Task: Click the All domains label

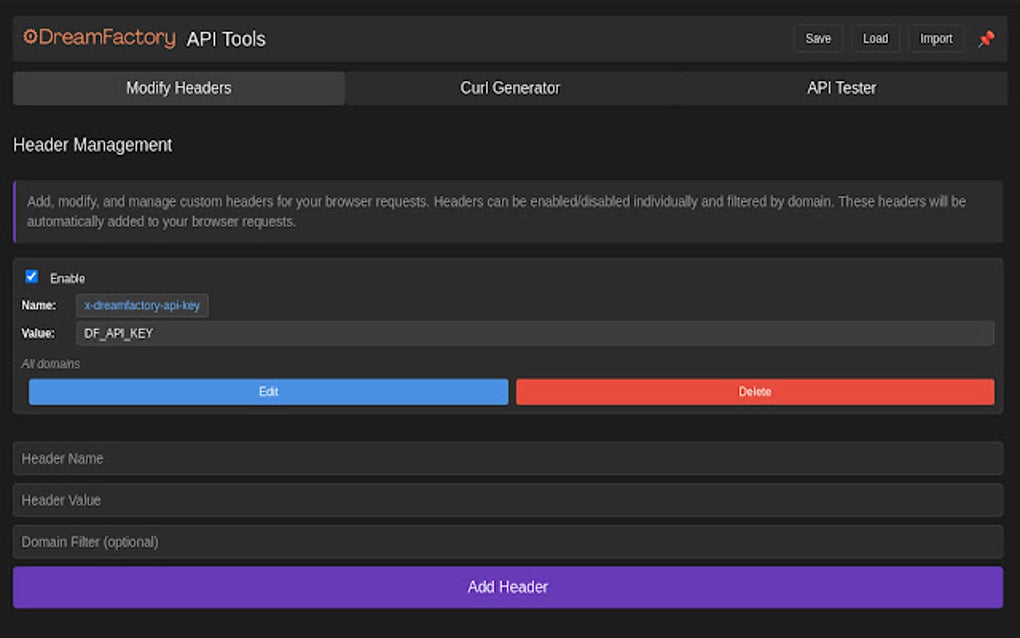Action: click(51, 364)
